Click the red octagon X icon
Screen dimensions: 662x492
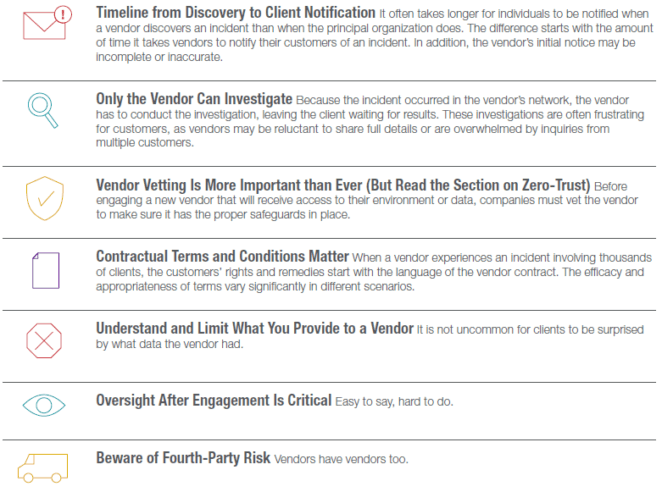tap(44, 341)
